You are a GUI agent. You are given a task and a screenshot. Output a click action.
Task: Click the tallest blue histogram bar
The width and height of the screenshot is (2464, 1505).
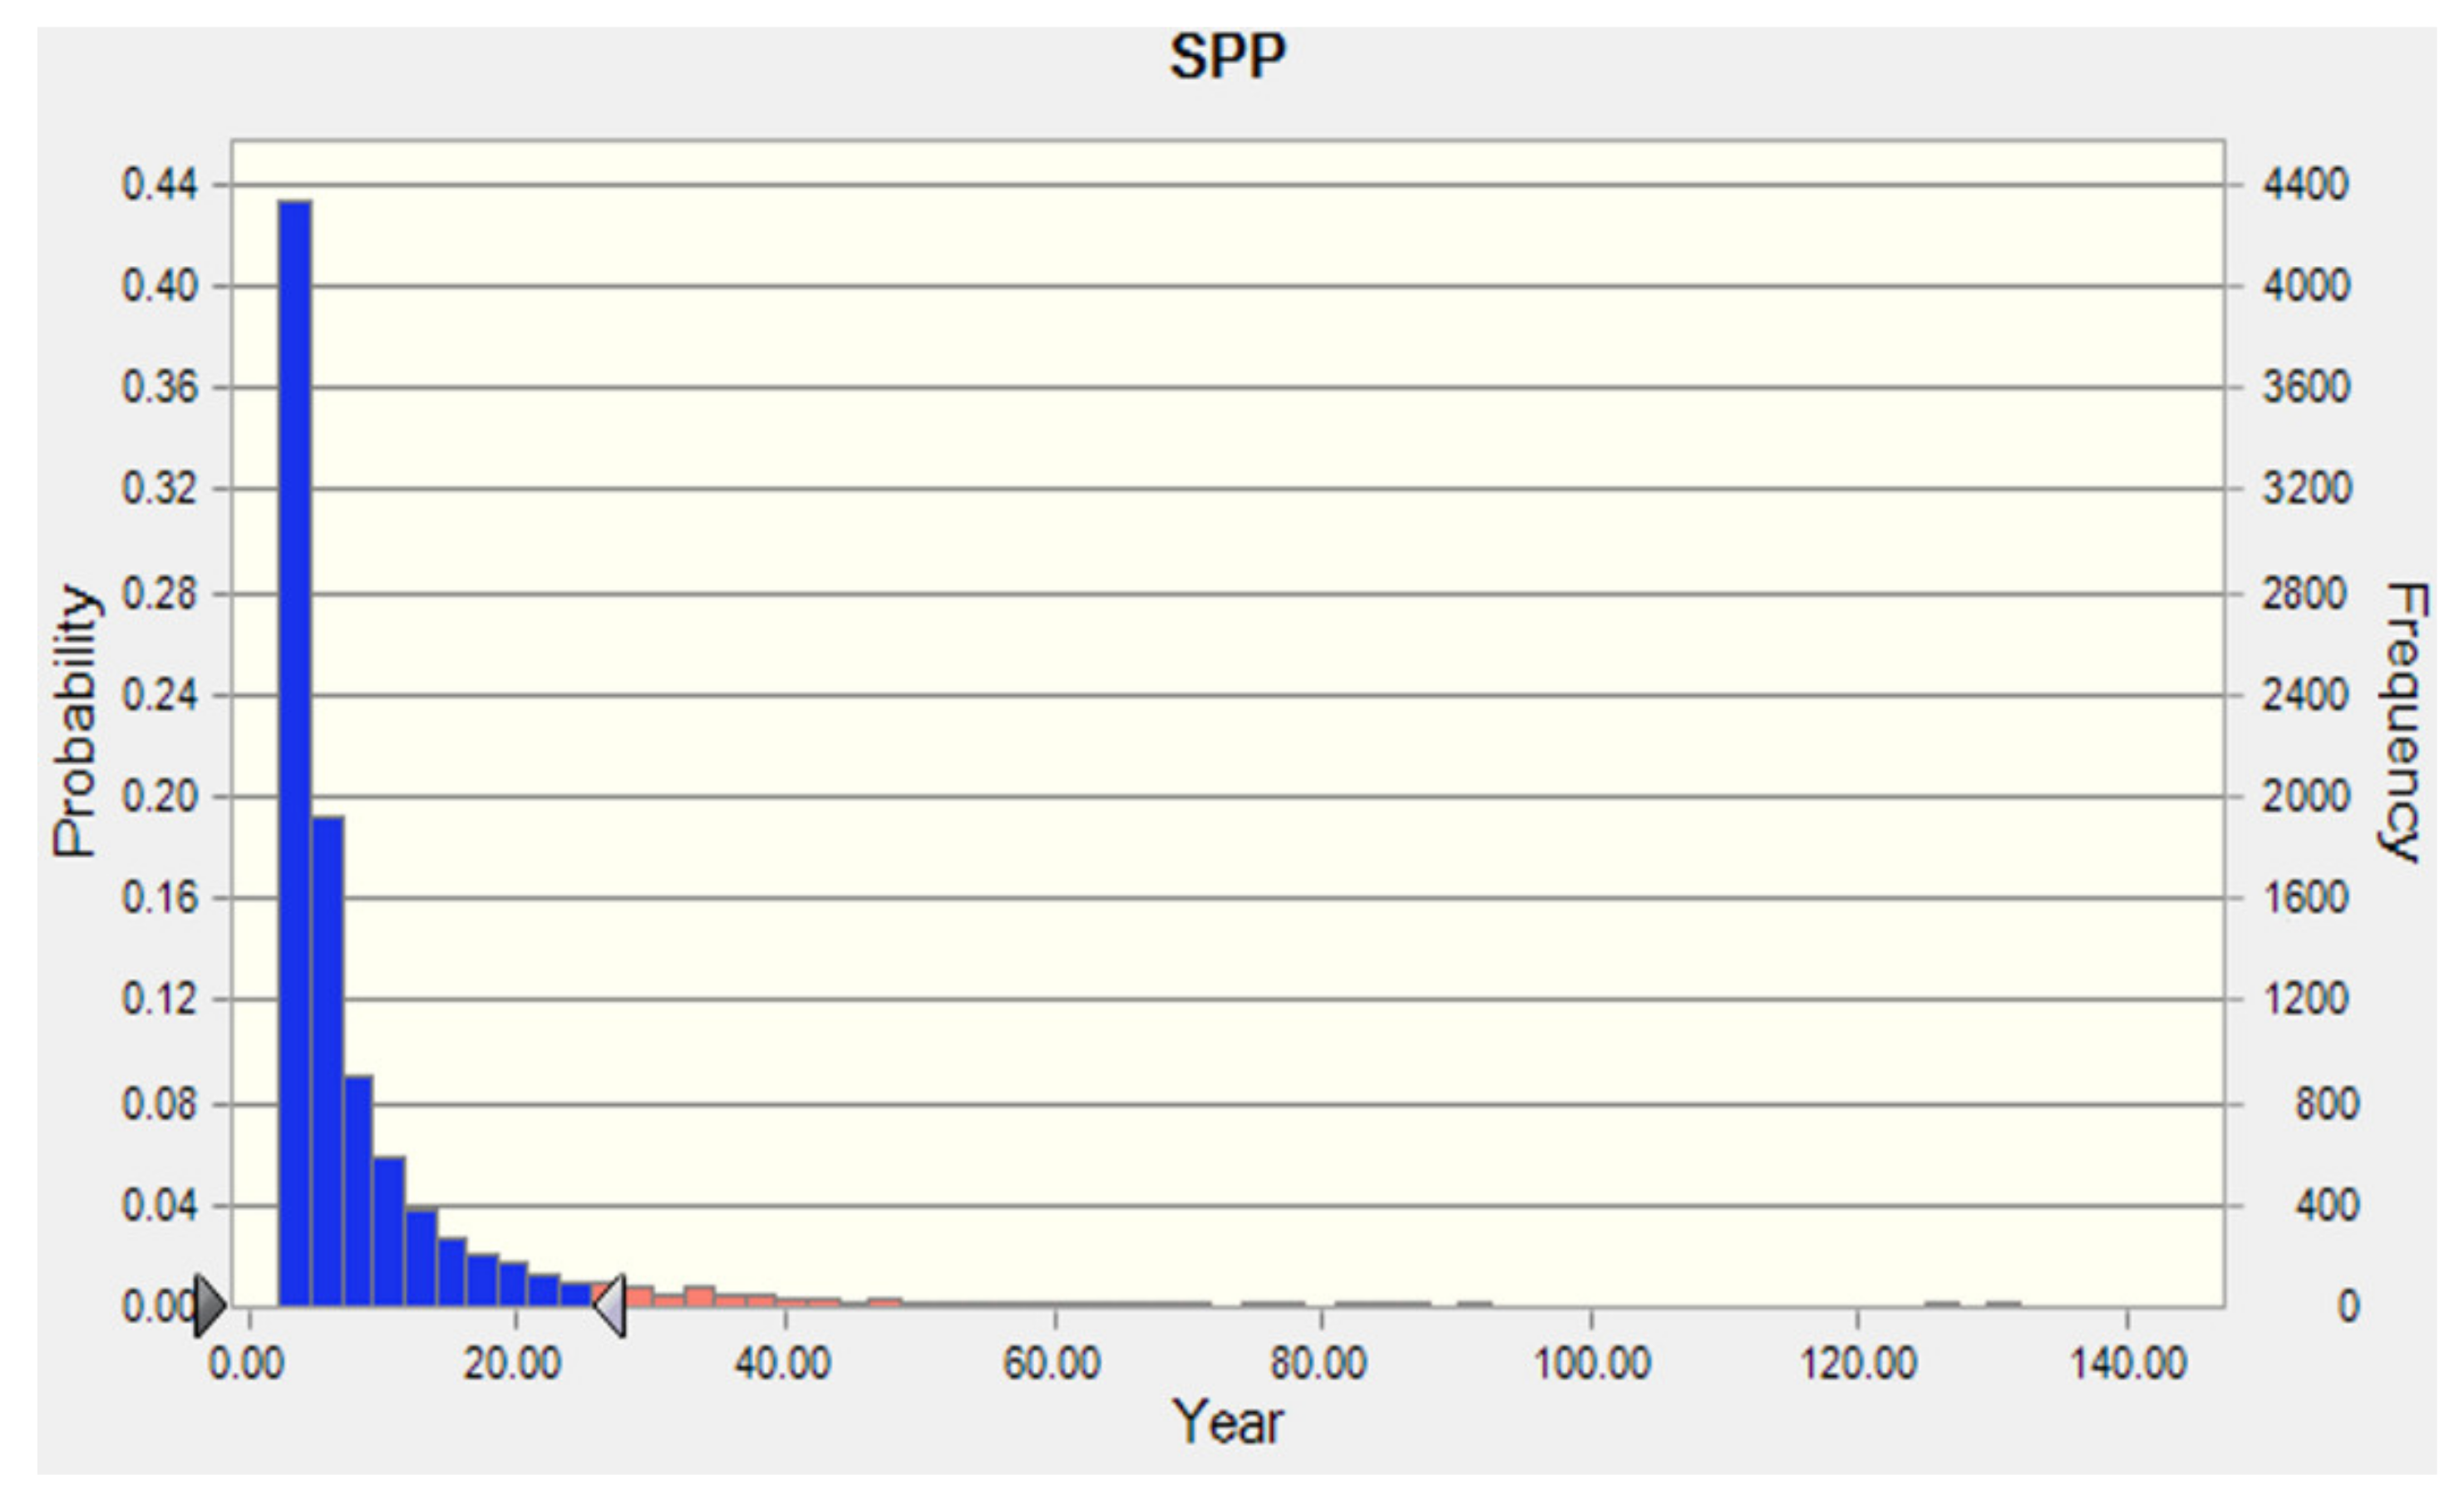[295, 750]
